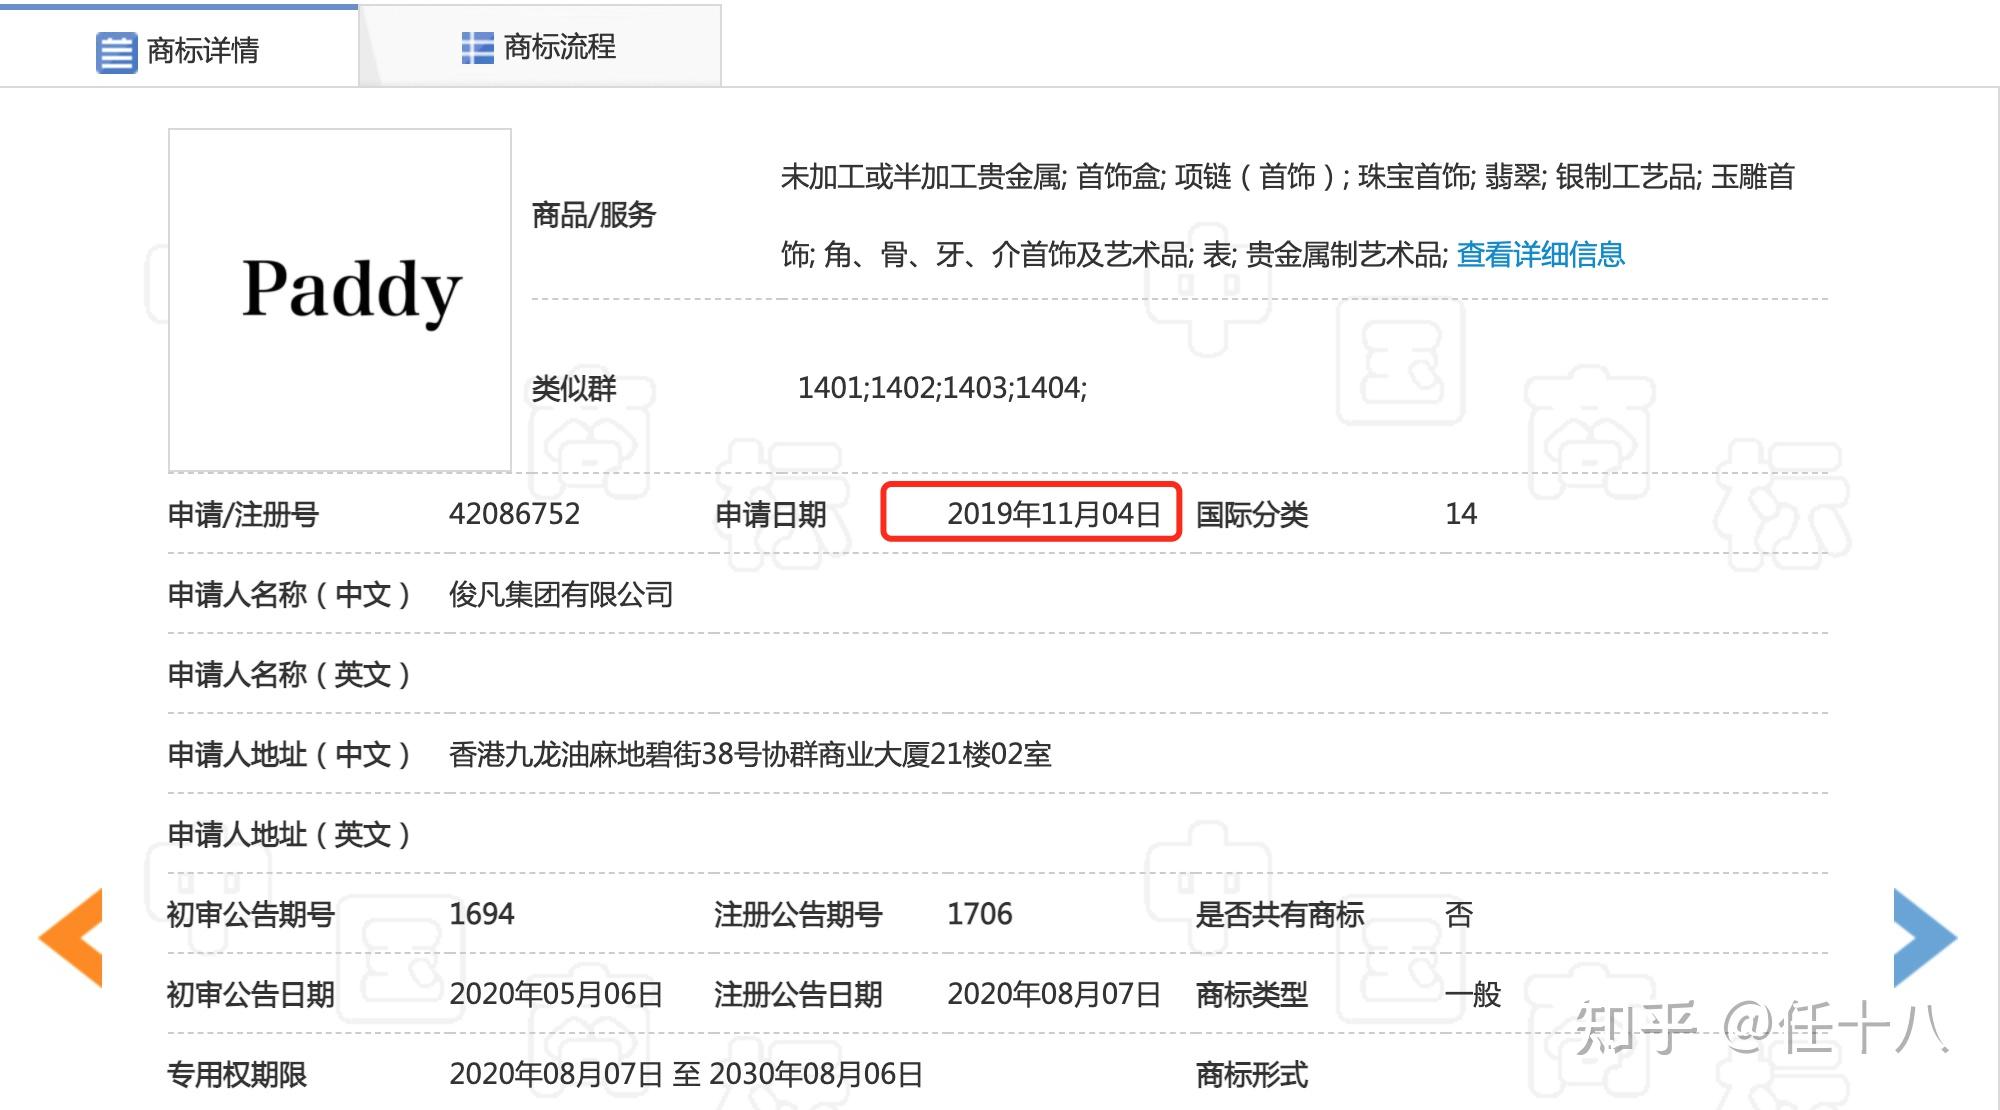Click registration announcement date 2020年08月07日
The image size is (2000, 1110).
(1053, 993)
